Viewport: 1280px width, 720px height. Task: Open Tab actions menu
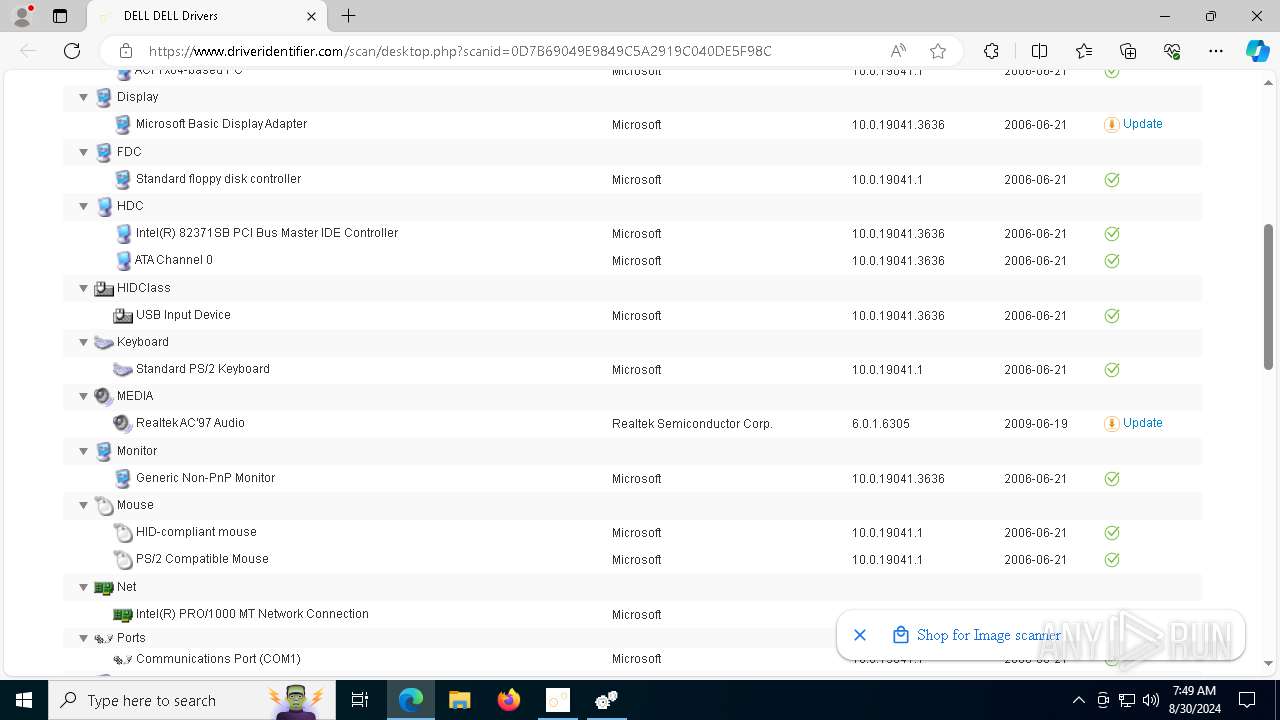coord(60,16)
